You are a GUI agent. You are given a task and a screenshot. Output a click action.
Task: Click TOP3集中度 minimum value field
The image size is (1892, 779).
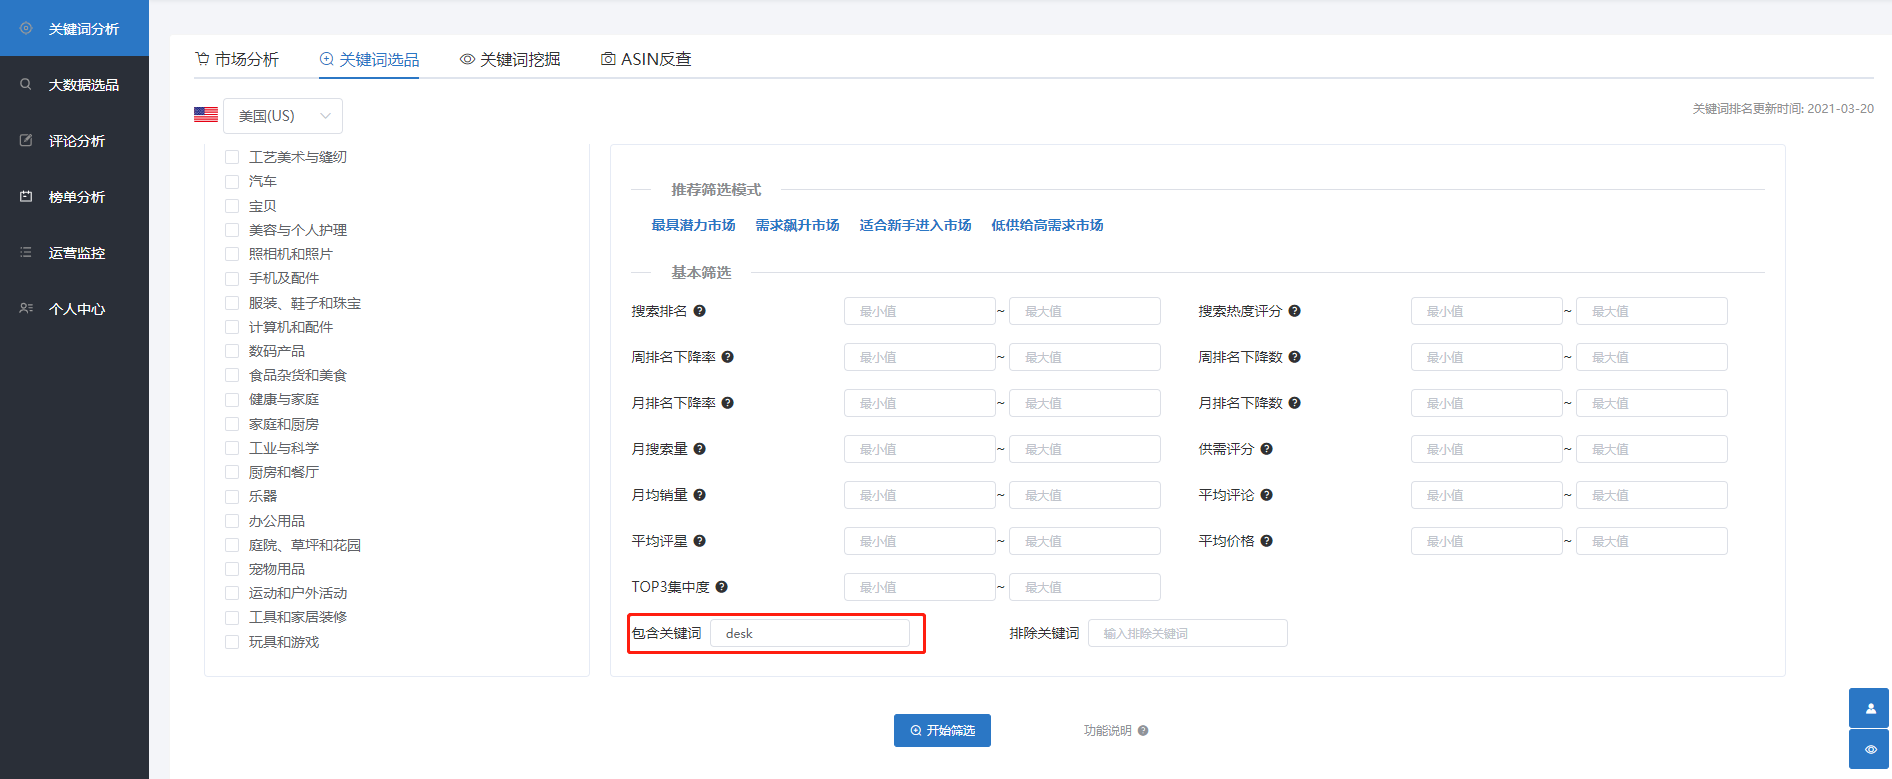tap(919, 587)
